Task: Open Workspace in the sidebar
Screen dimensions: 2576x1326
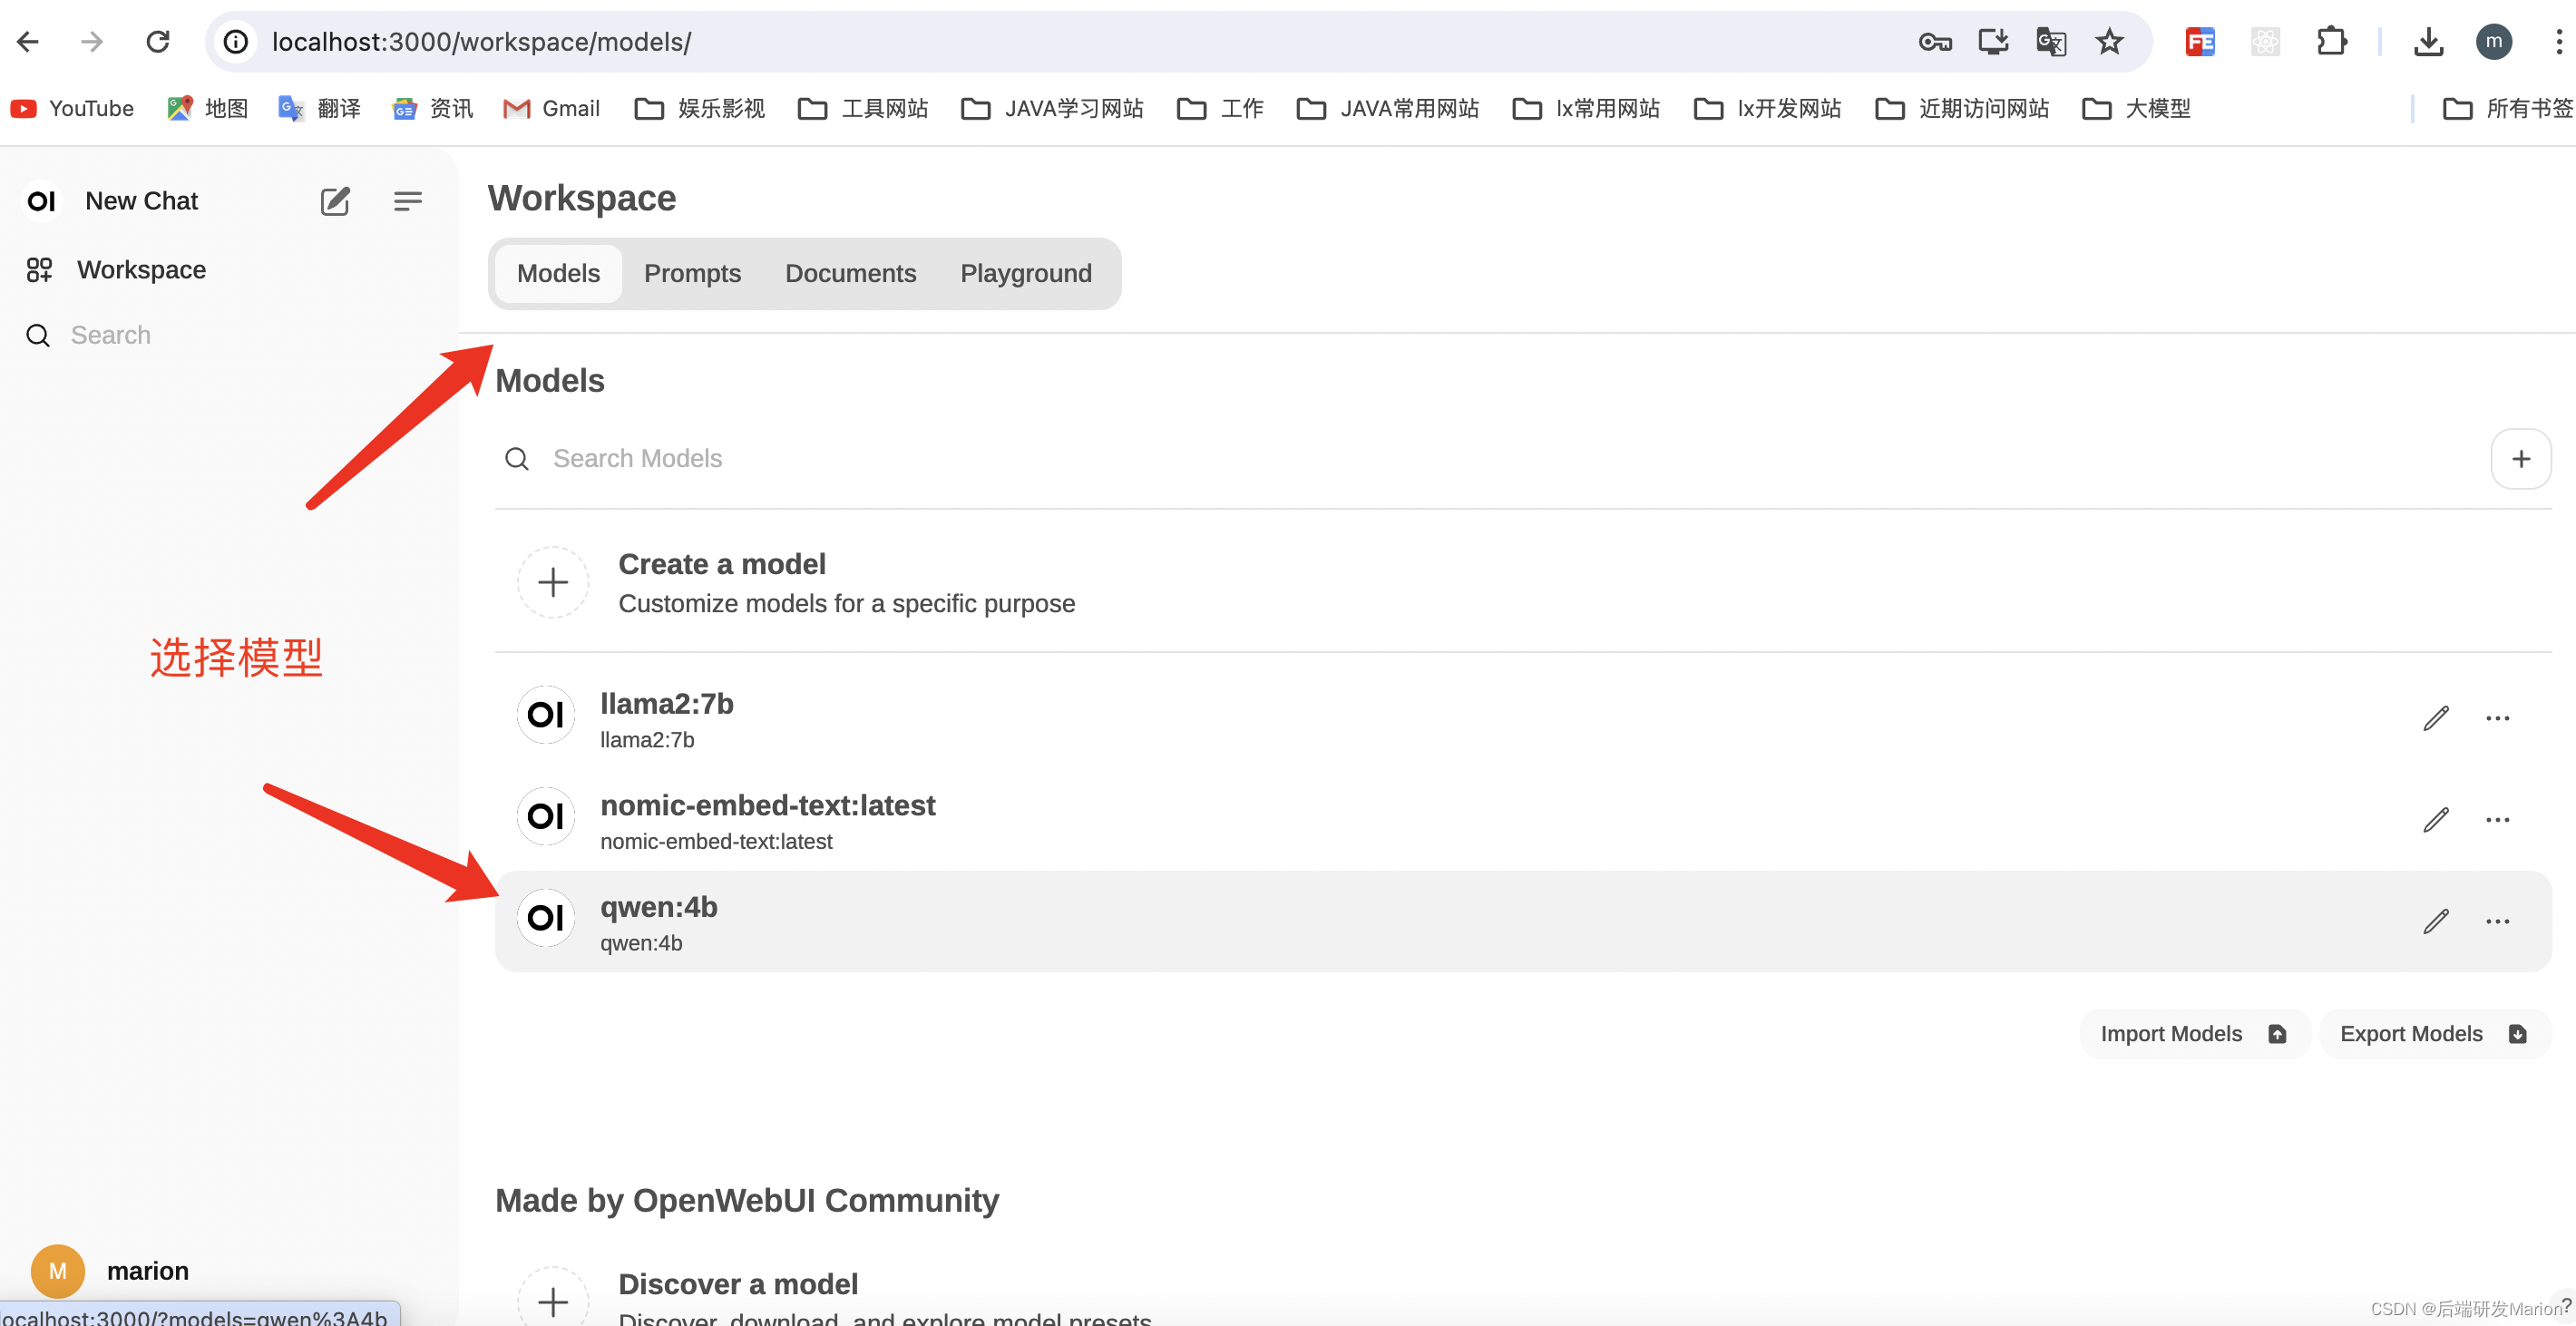Action: pyautogui.click(x=141, y=270)
